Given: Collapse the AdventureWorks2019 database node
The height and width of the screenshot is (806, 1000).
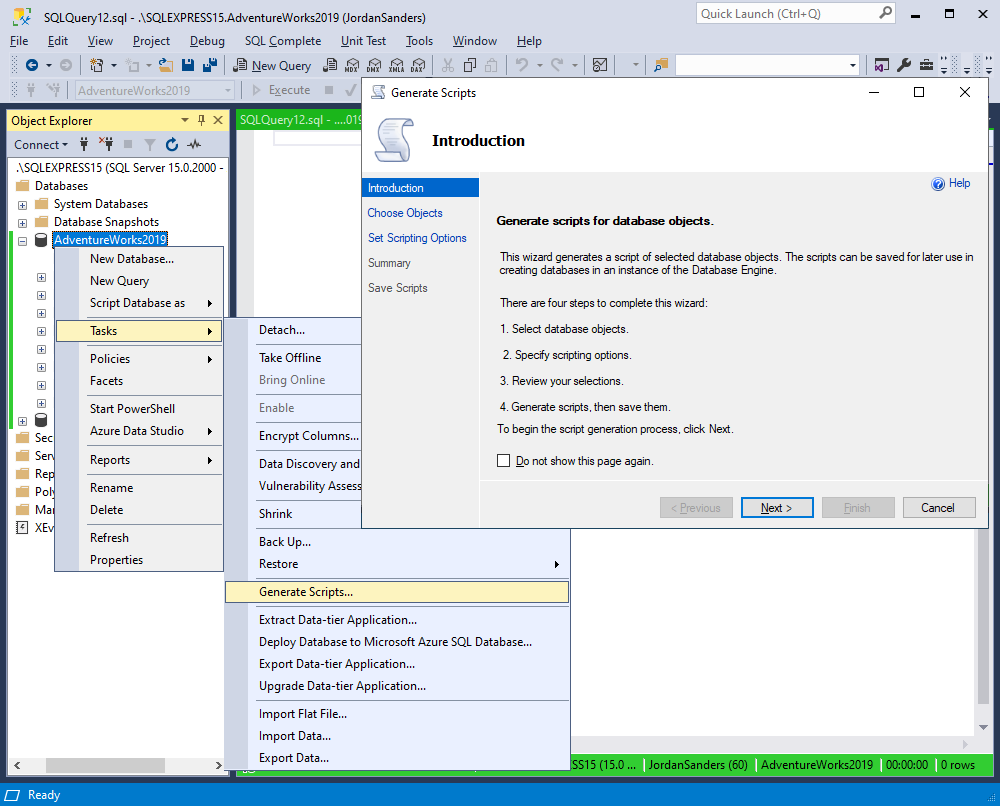Looking at the screenshot, I should pos(22,241).
